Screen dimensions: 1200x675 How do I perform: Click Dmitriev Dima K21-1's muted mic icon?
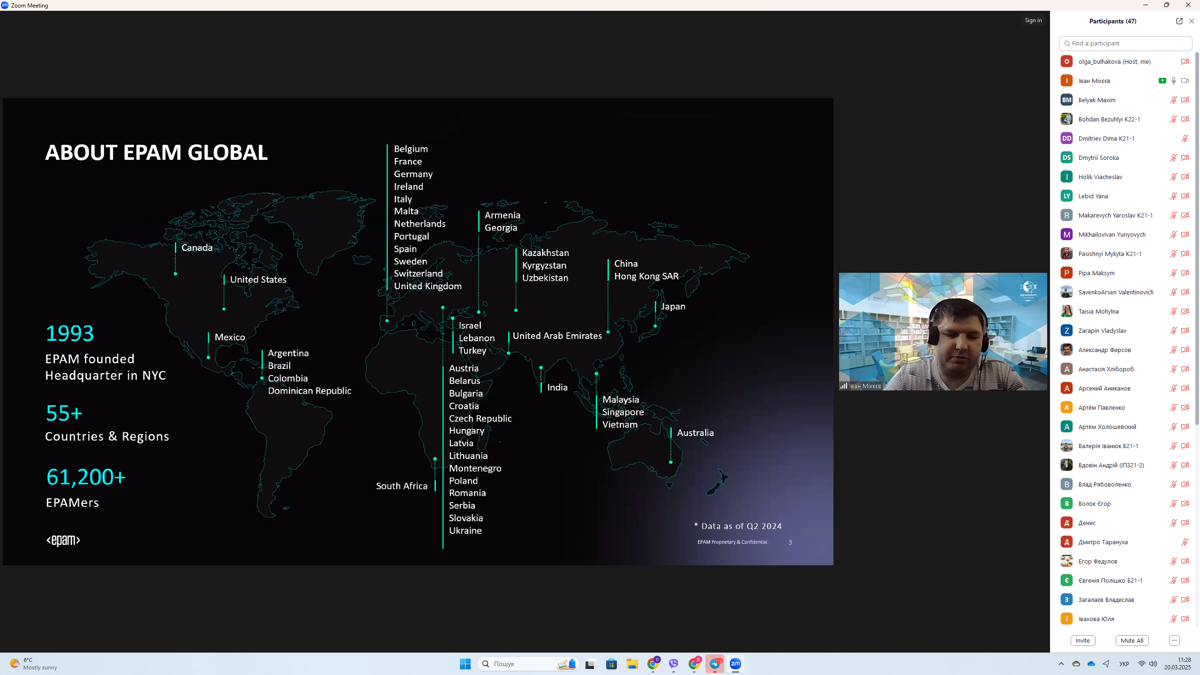[x=1185, y=139]
